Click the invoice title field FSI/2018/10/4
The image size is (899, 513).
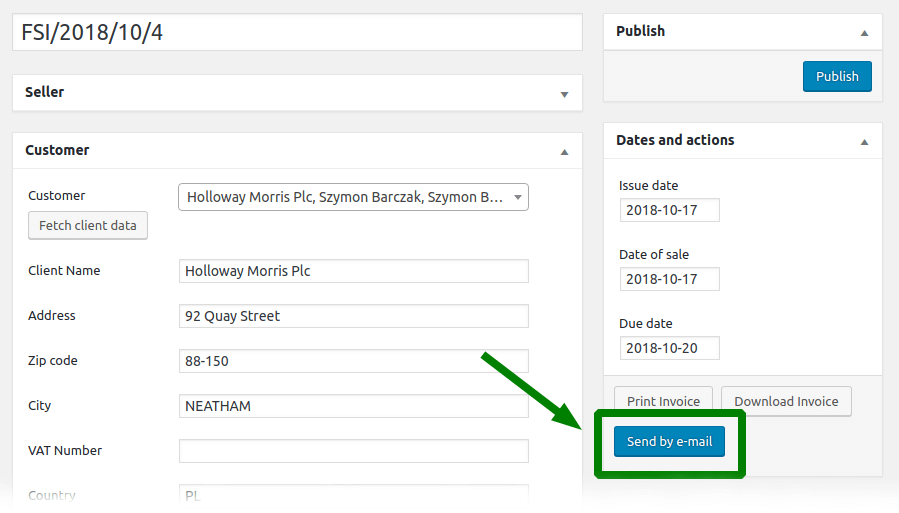click(x=297, y=32)
